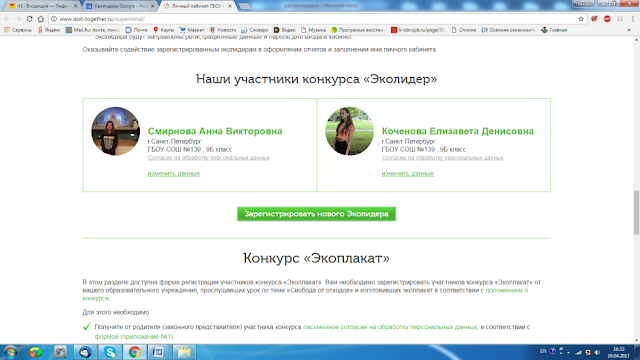Go to the browser home page icon
The image size is (640, 360).
41,19
